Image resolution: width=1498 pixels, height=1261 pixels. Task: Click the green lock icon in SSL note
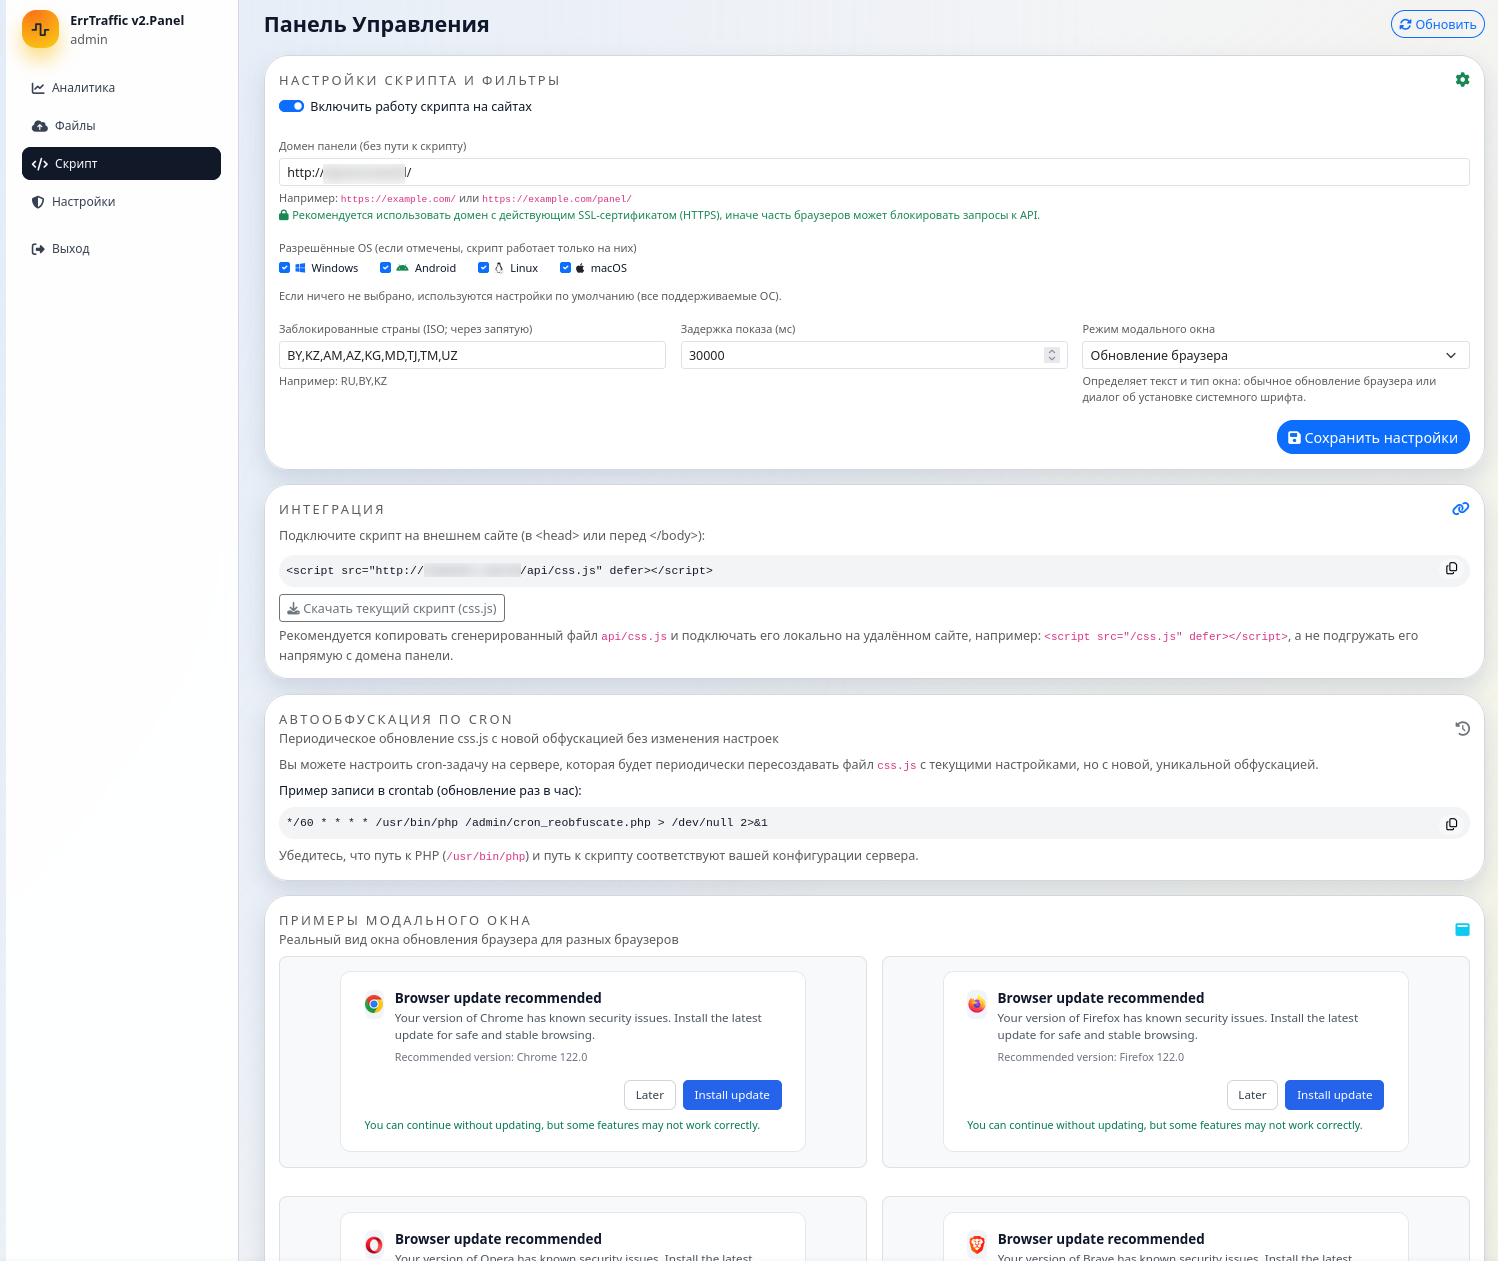[284, 215]
